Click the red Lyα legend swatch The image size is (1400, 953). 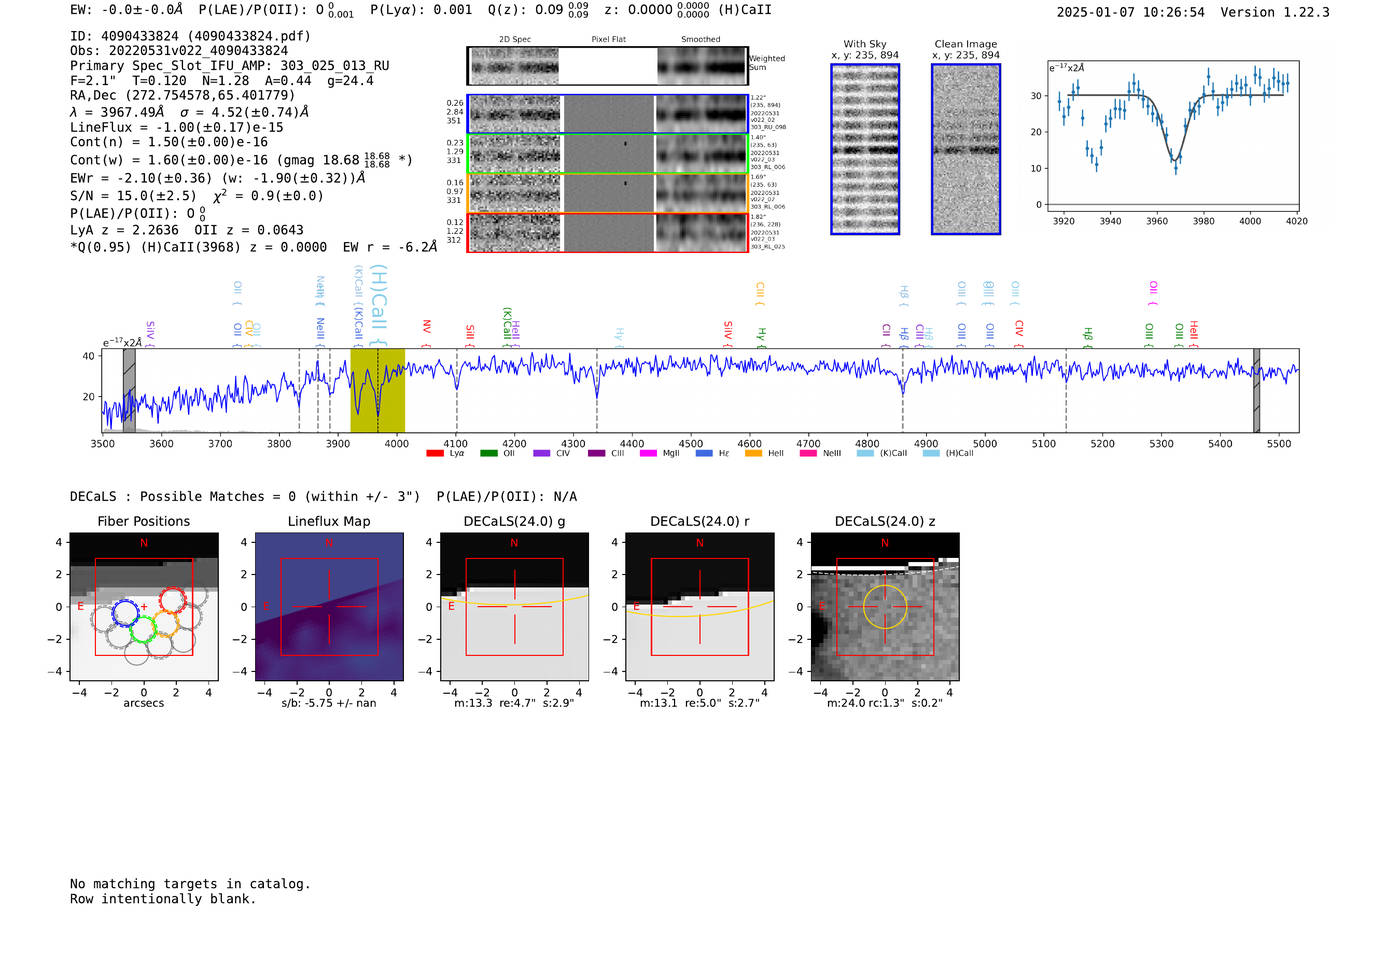coord(435,454)
